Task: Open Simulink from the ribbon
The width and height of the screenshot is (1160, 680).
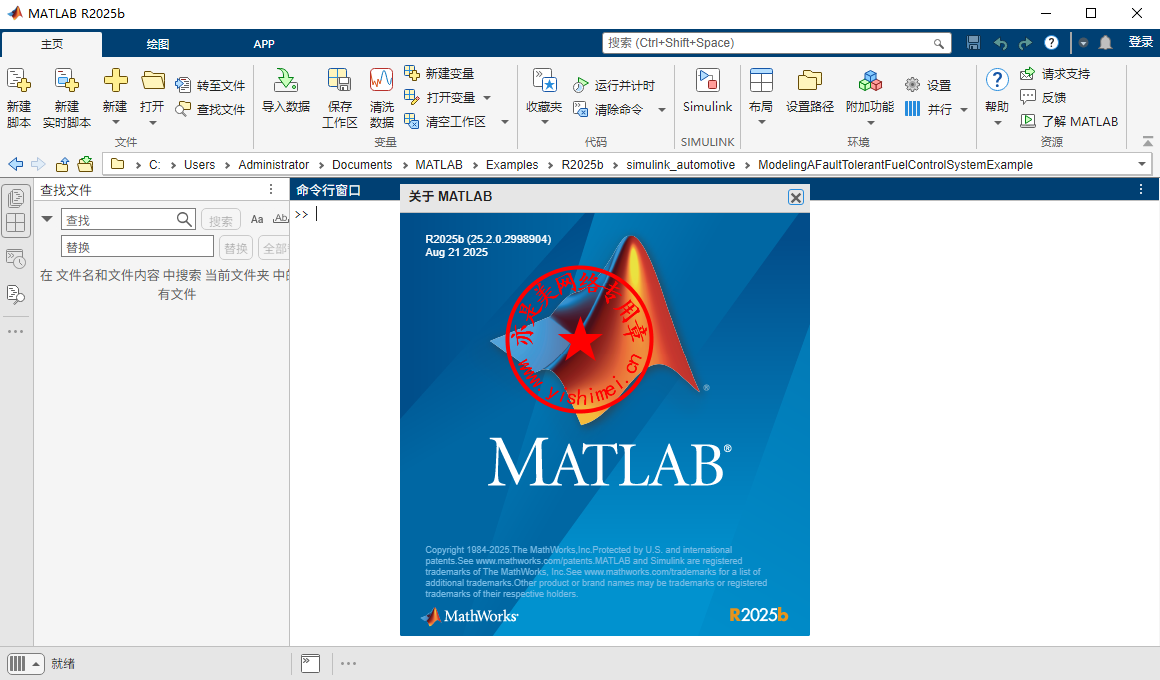Action: click(707, 91)
